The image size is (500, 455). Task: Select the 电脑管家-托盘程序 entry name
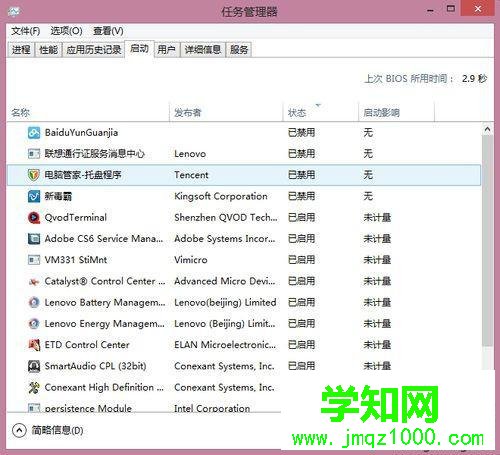[x=83, y=175]
